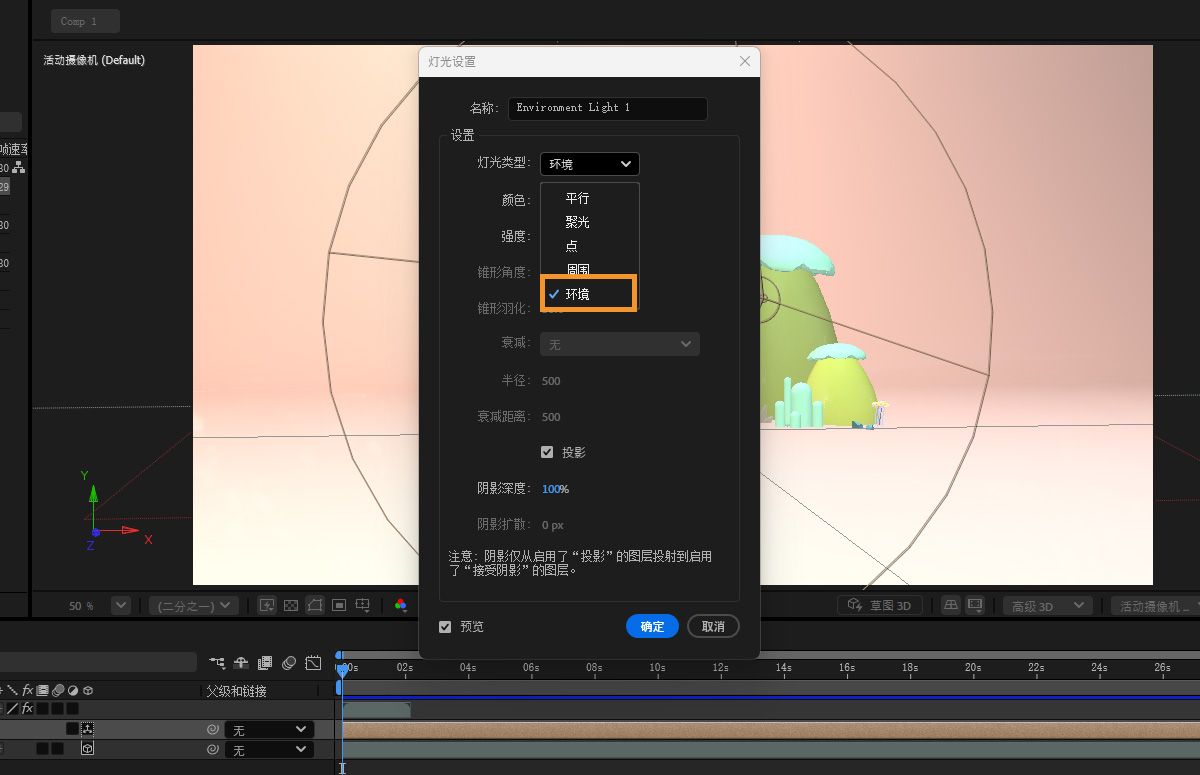Enable the 投影 shadow checkbox

547,451
